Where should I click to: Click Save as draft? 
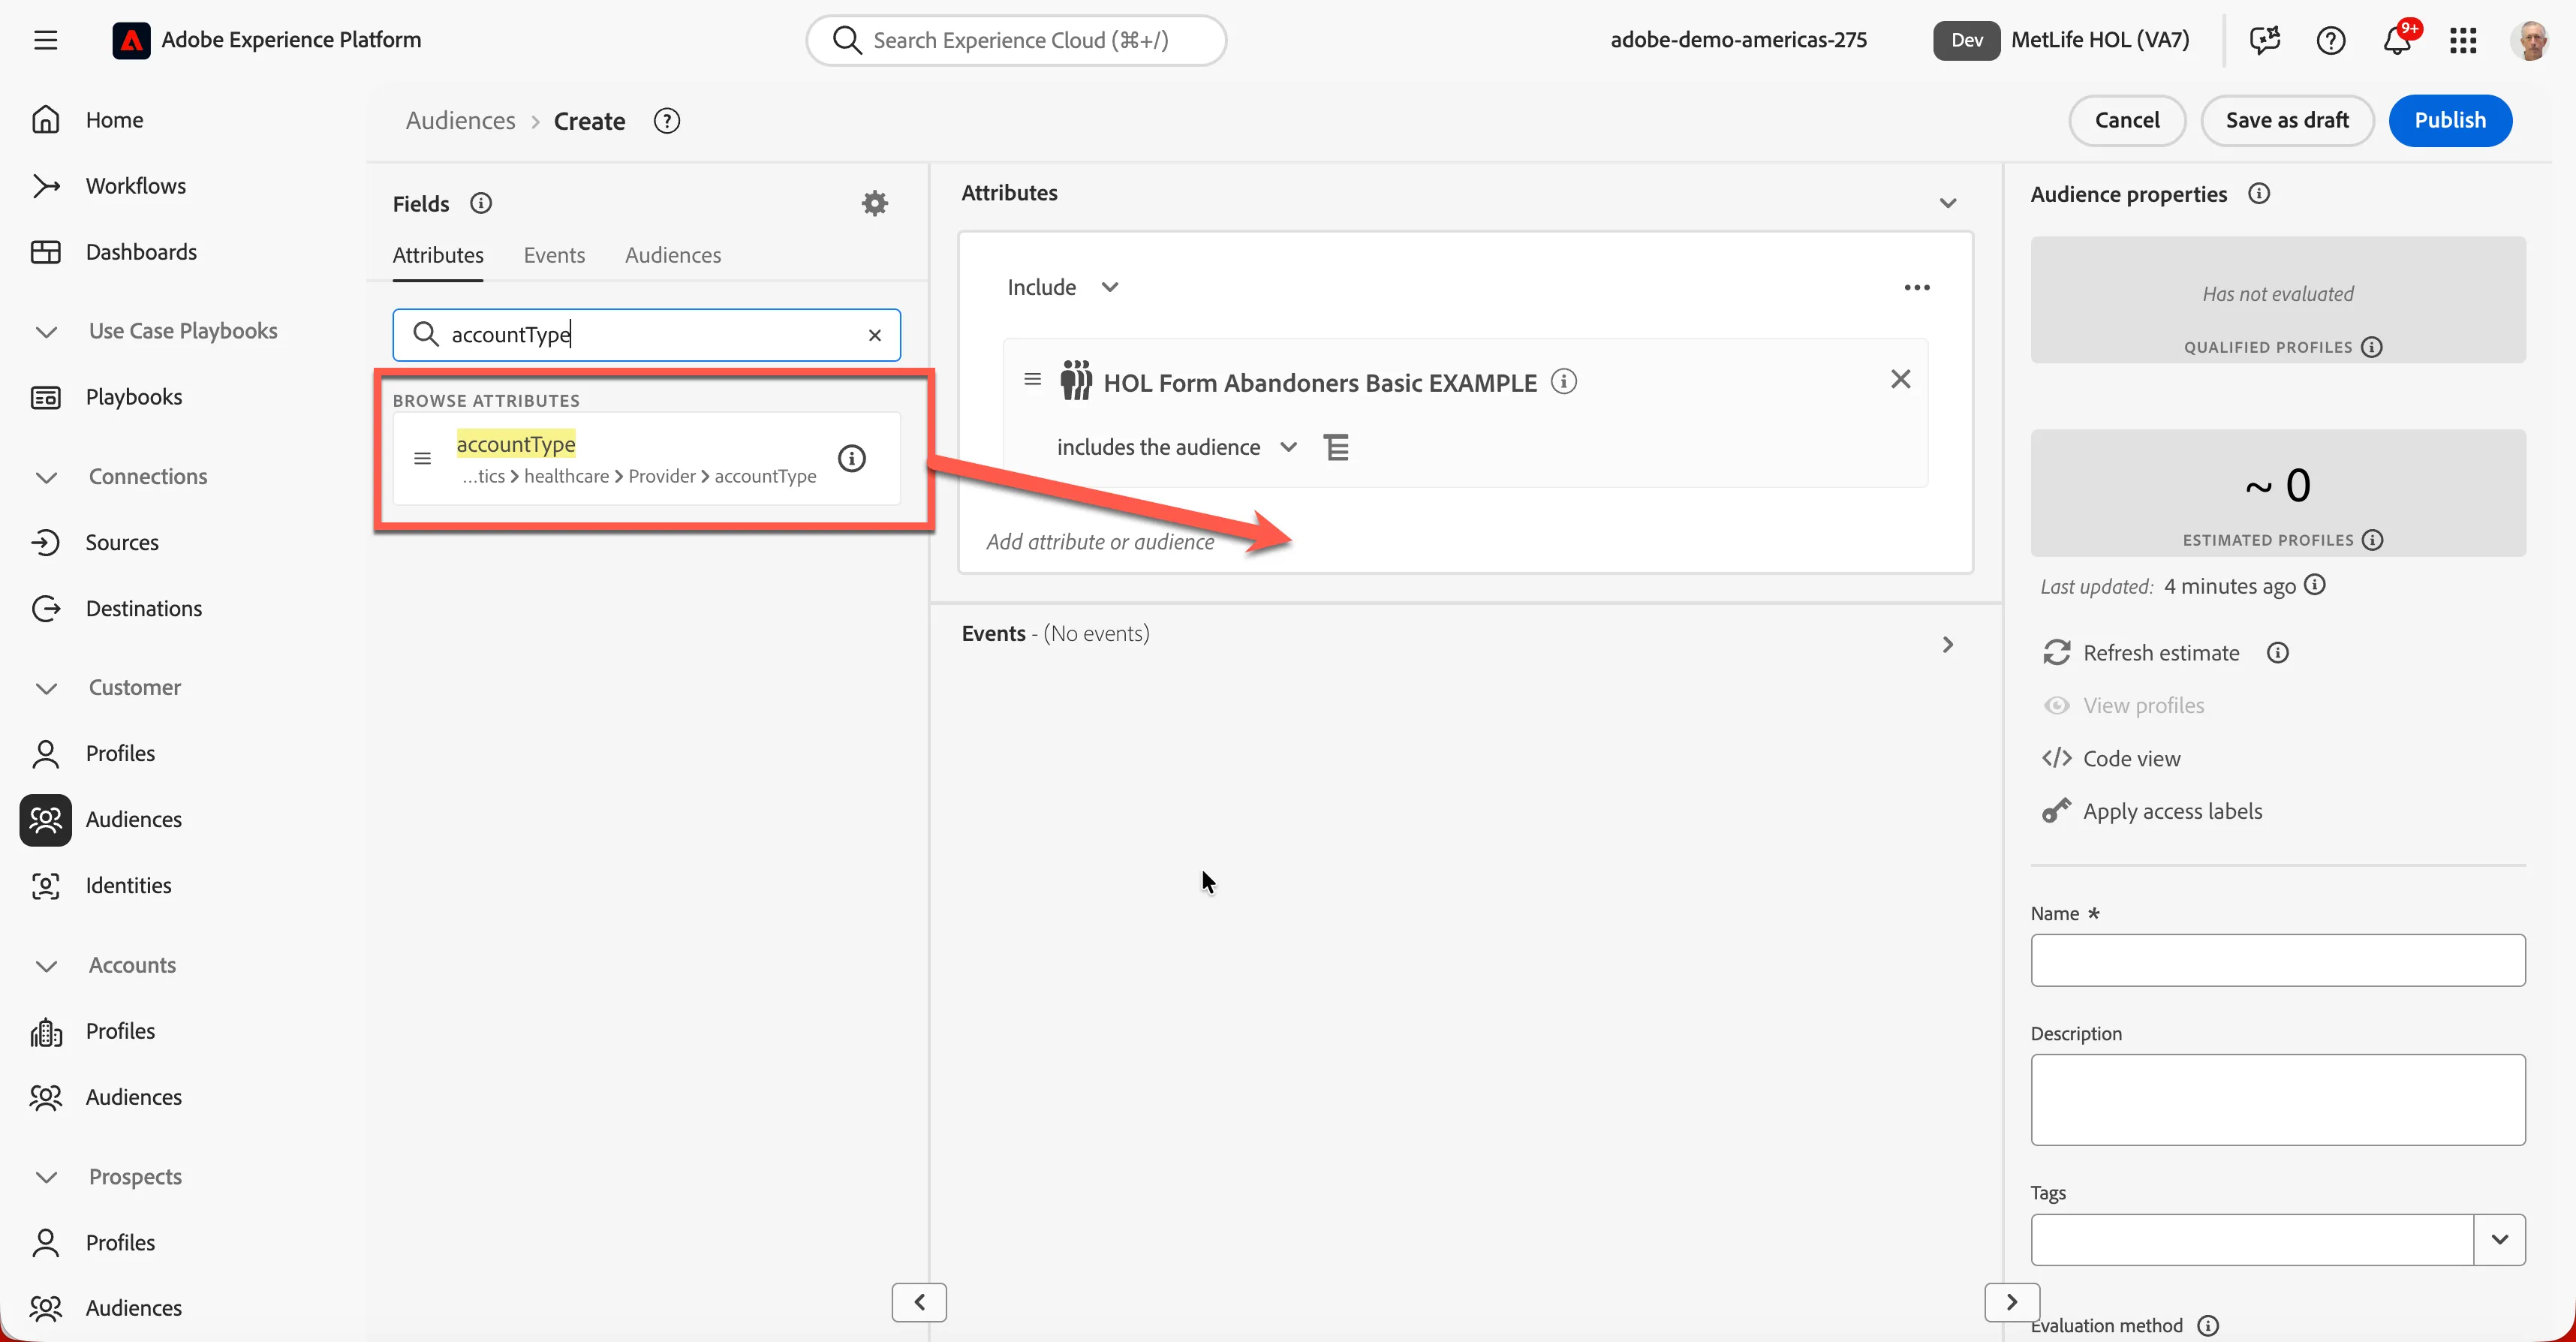coord(2287,120)
